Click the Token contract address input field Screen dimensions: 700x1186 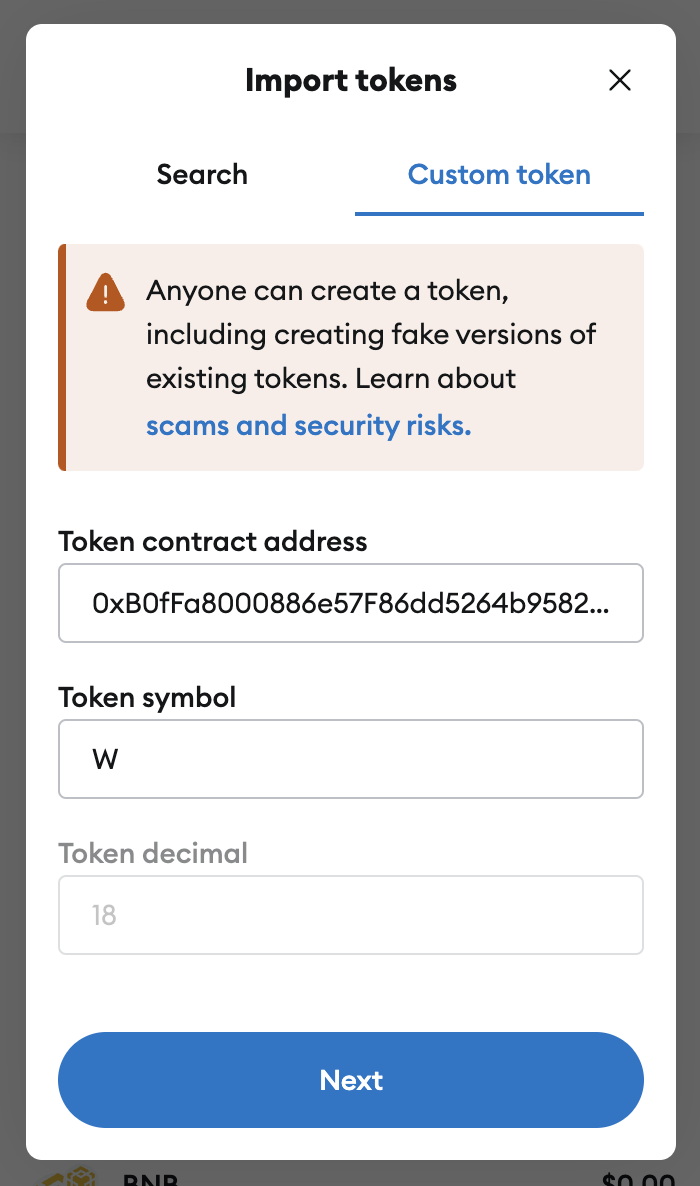(x=351, y=603)
